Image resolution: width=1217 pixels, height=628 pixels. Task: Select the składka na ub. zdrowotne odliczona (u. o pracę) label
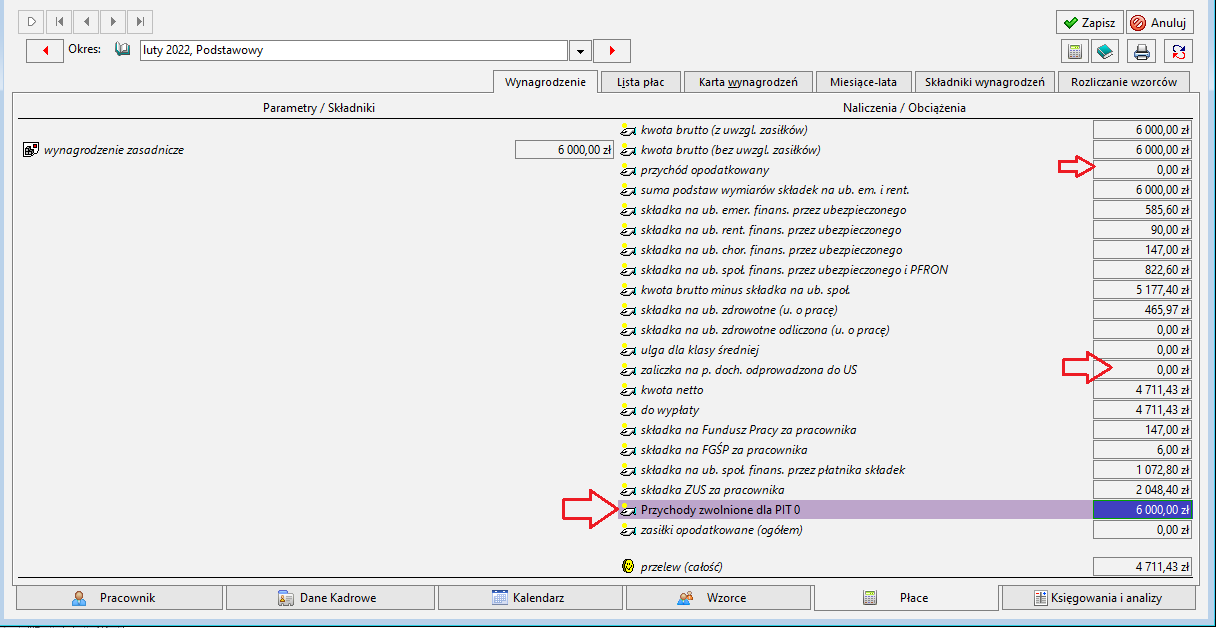[x=765, y=330]
